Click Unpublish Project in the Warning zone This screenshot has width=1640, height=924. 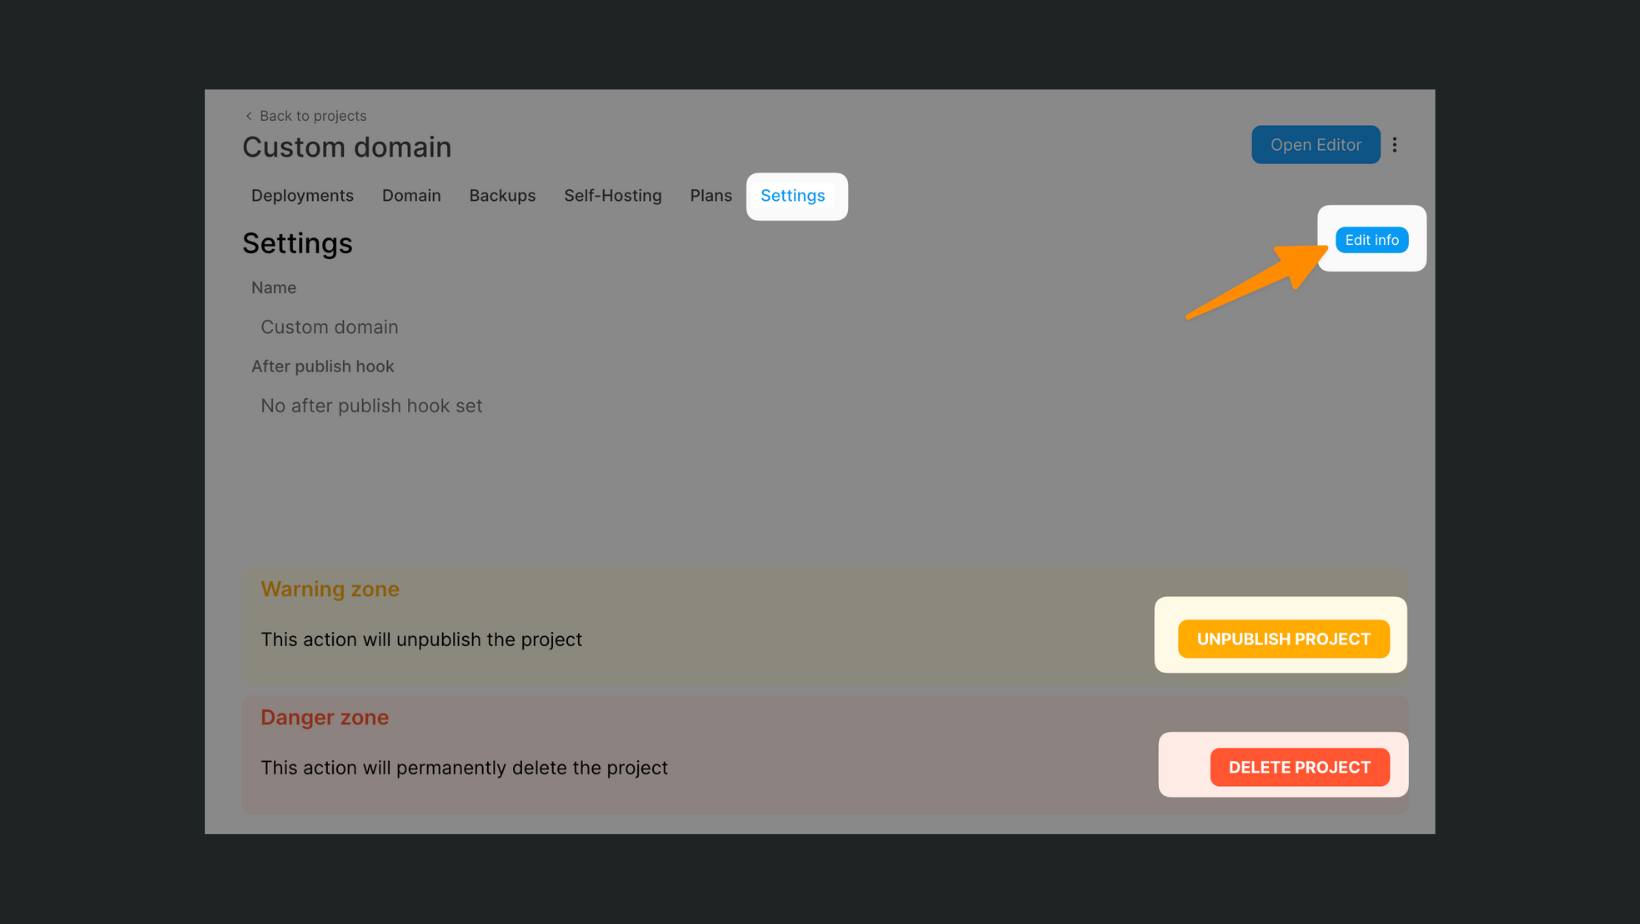point(1283,638)
